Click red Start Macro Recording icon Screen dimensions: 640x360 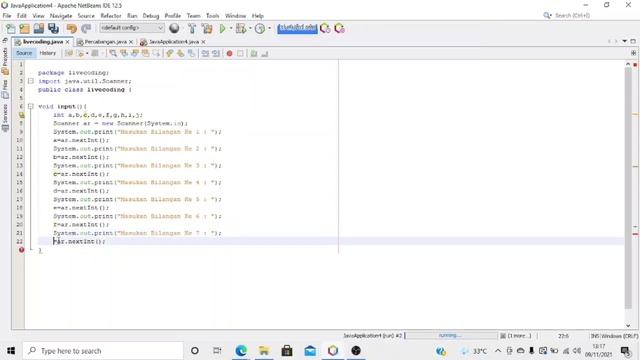pyautogui.click(x=229, y=53)
